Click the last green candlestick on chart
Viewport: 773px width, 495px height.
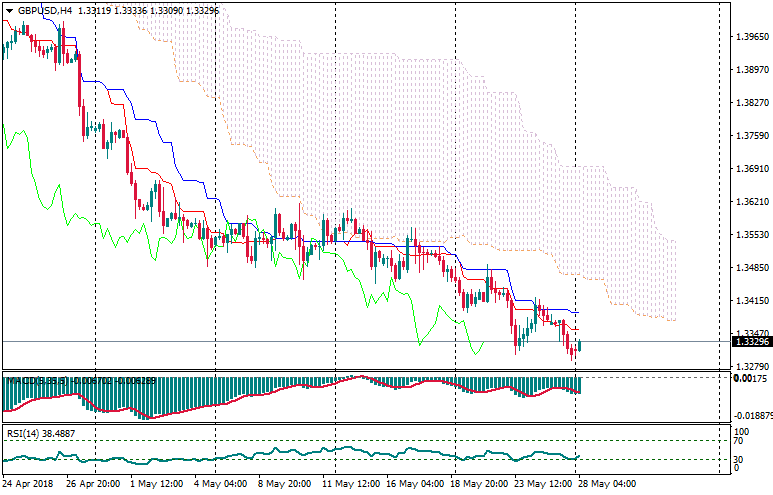point(579,345)
